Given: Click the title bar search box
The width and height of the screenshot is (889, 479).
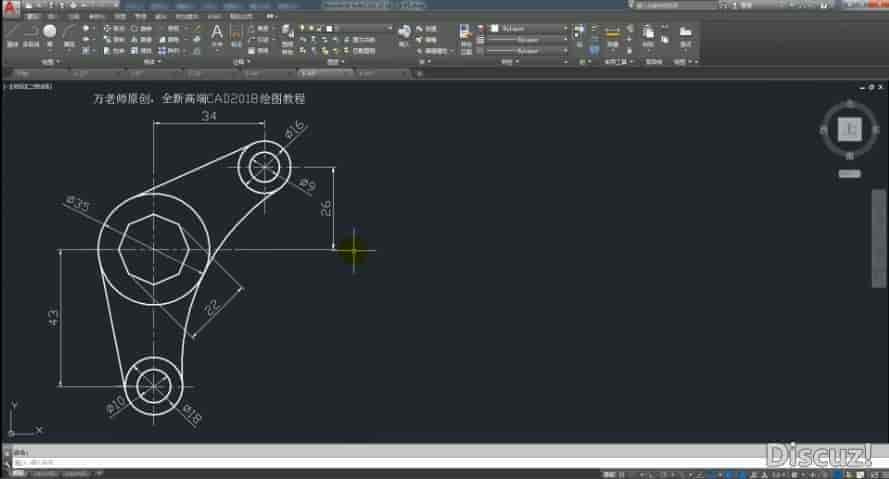Looking at the screenshot, I should [675, 5].
